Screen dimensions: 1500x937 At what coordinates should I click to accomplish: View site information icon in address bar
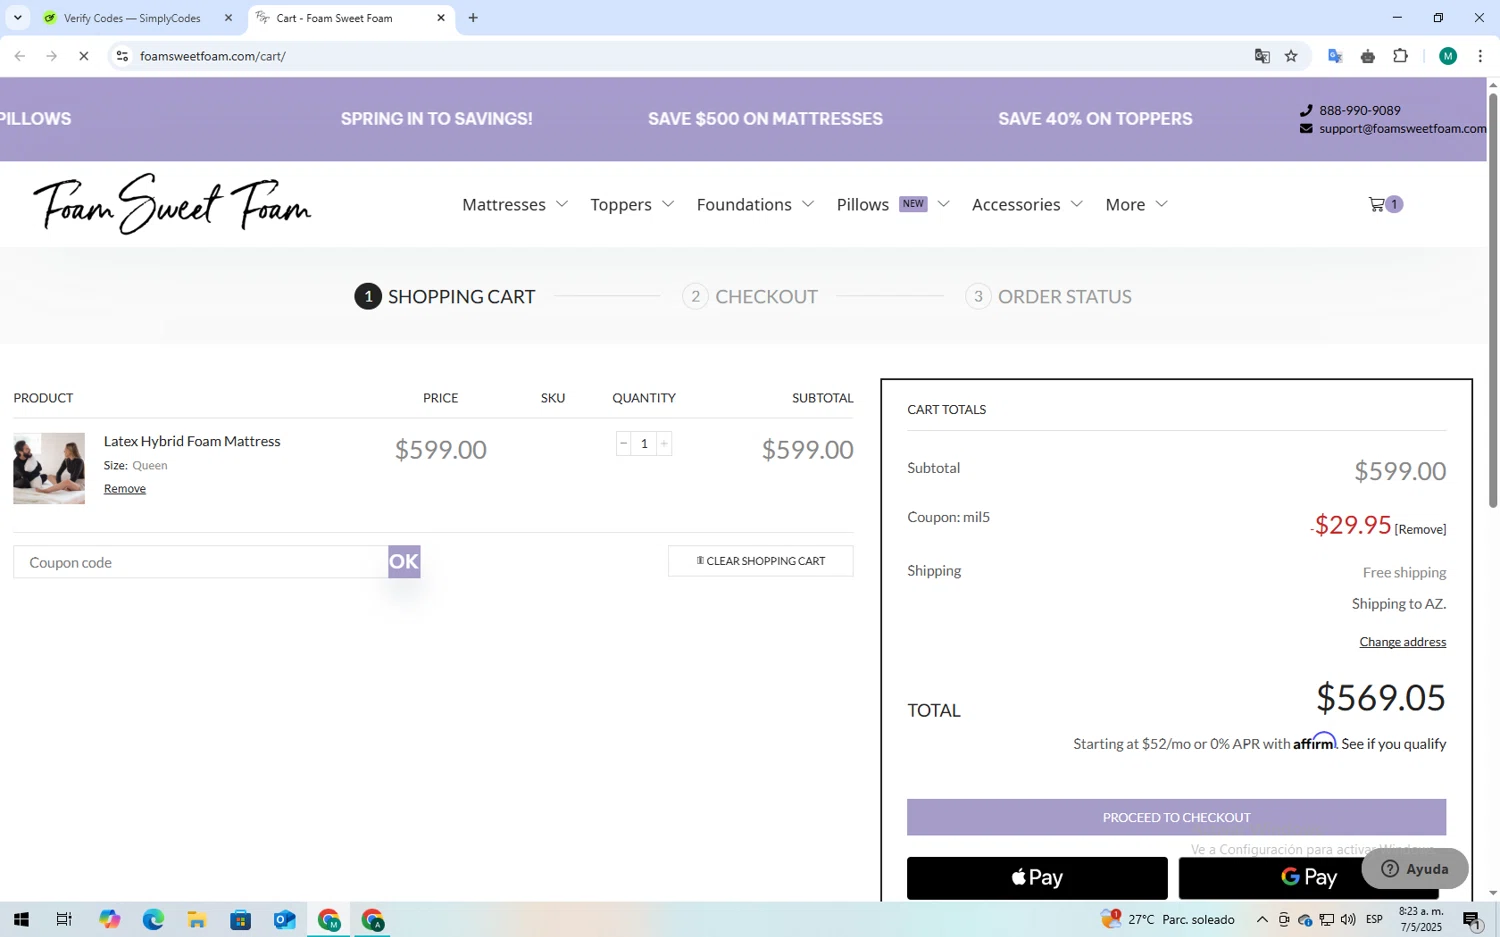122,56
